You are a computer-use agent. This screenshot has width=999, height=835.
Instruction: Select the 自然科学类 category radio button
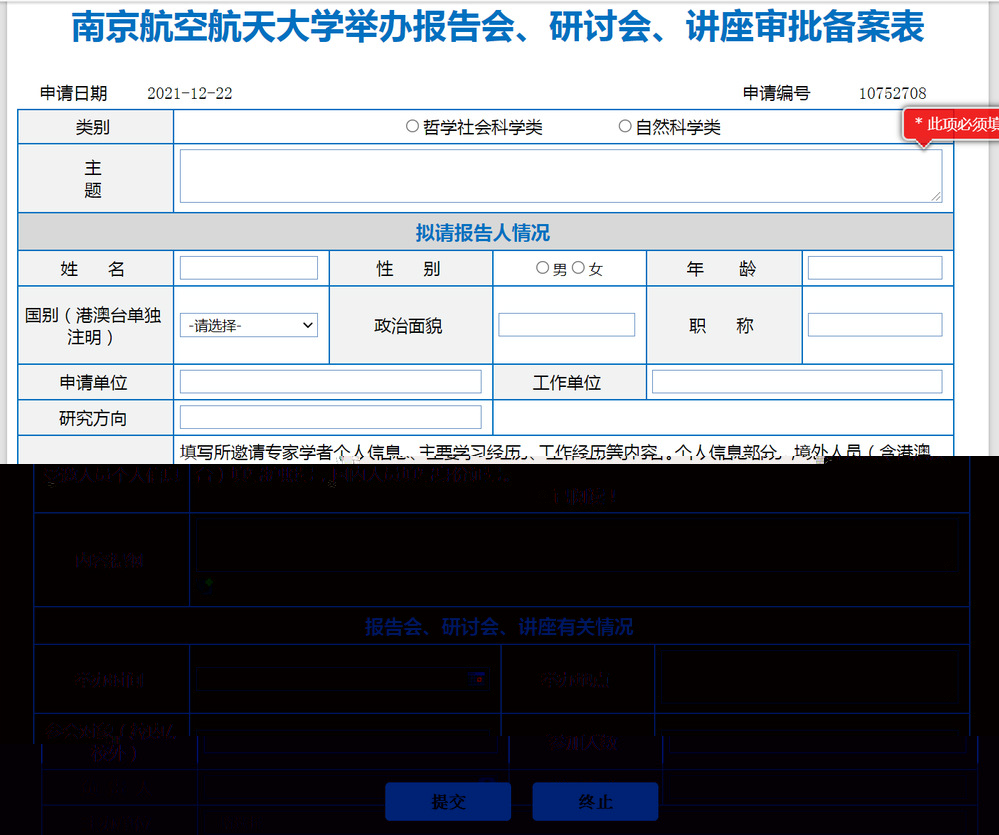pyautogui.click(x=625, y=126)
